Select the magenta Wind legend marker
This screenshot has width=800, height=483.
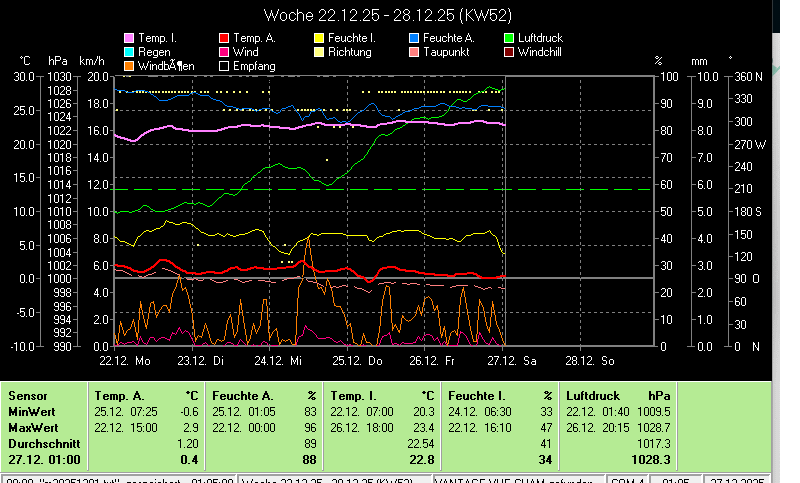[x=225, y=52]
